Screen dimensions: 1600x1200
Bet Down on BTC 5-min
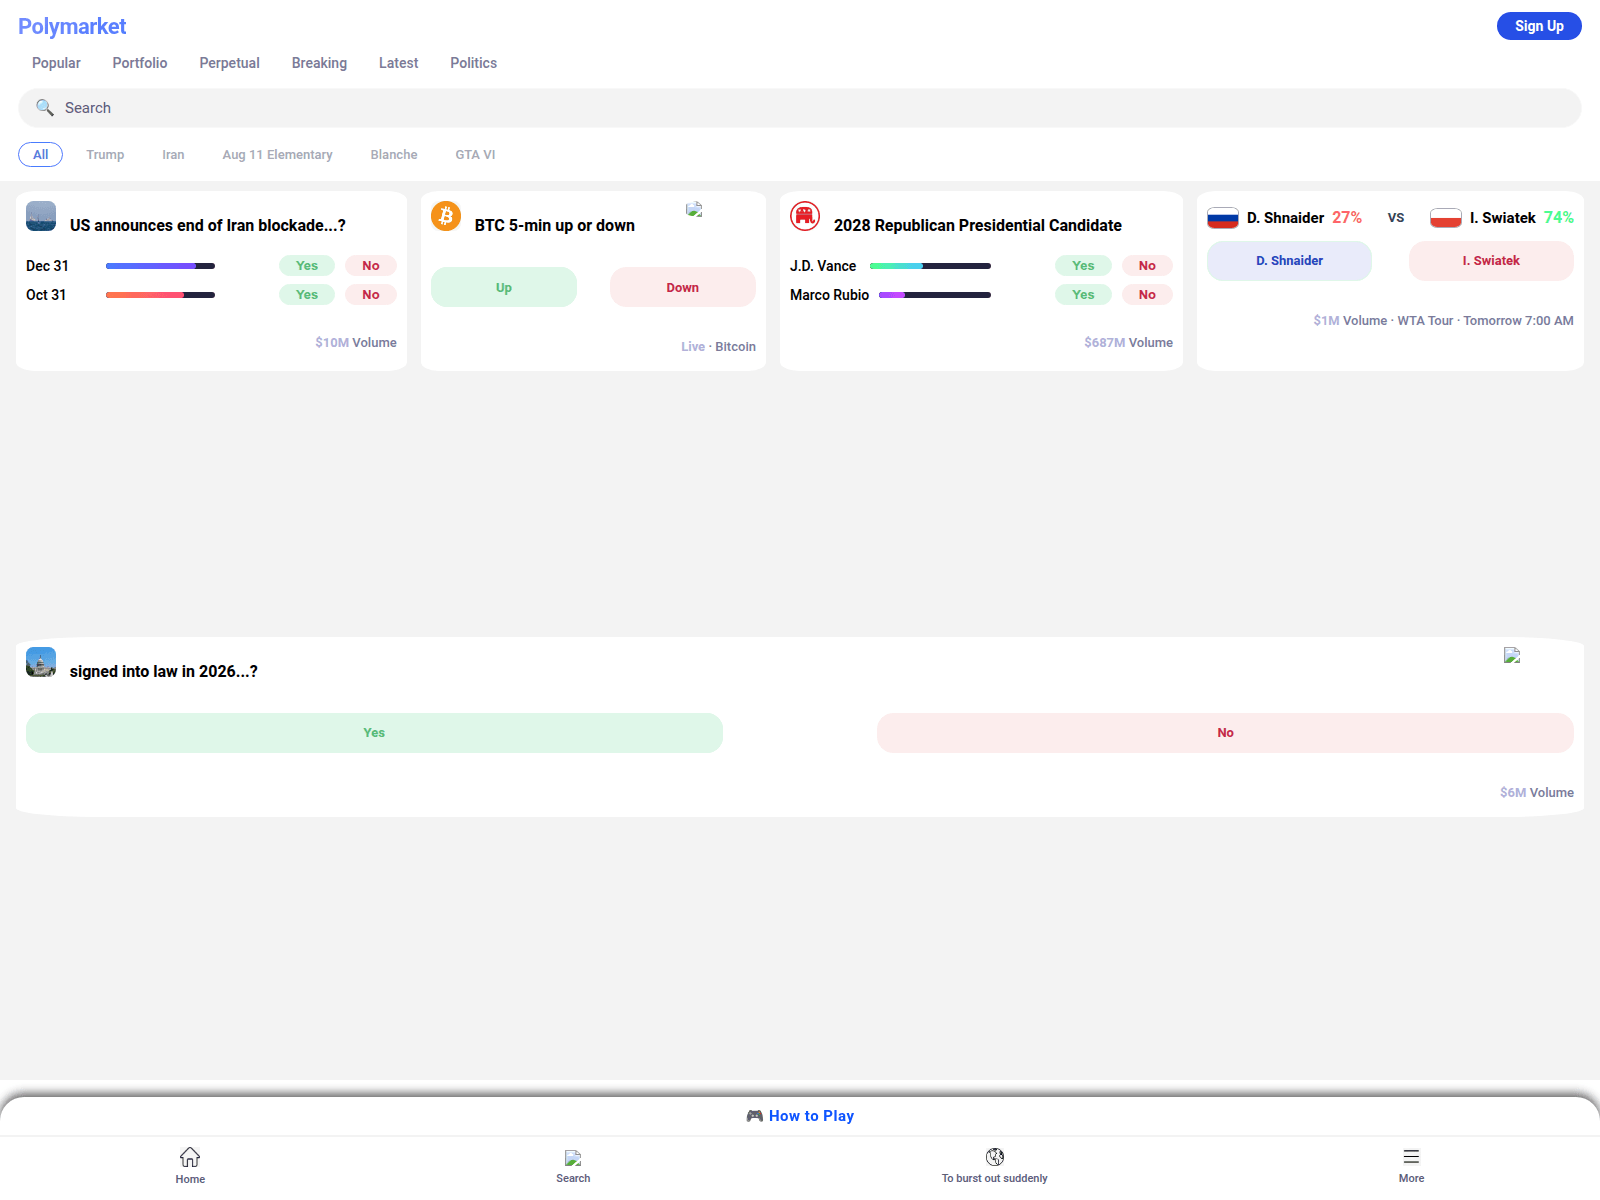coord(683,287)
